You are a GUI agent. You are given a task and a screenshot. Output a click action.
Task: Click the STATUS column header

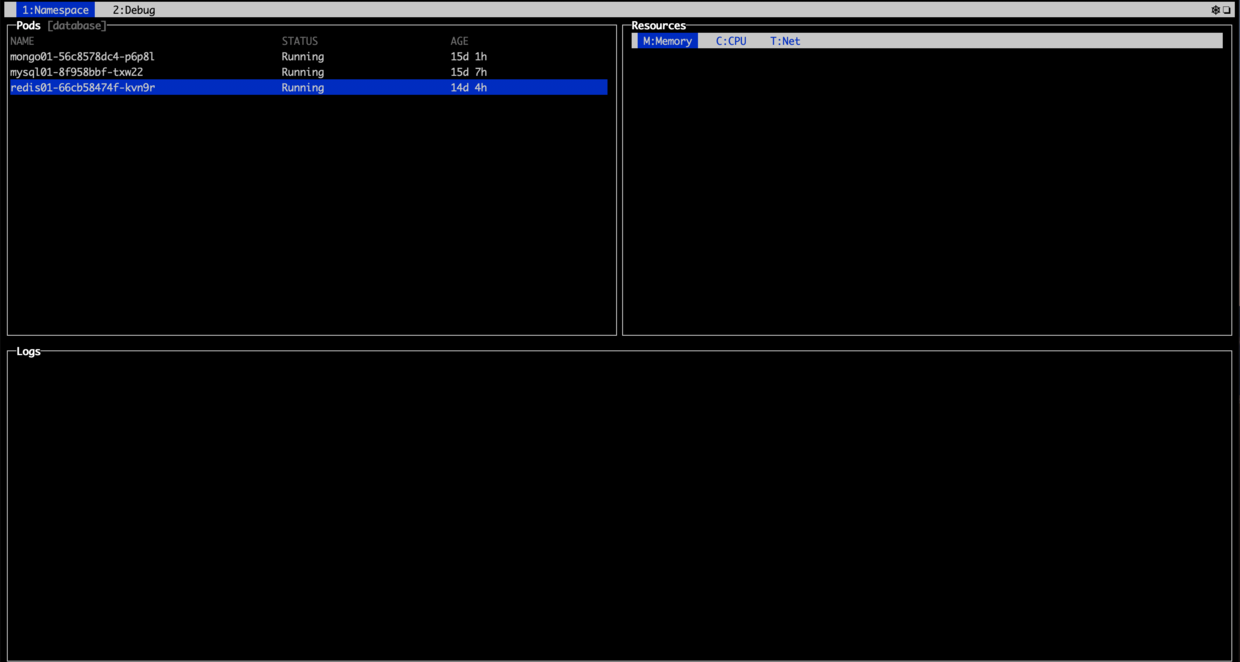[300, 41]
